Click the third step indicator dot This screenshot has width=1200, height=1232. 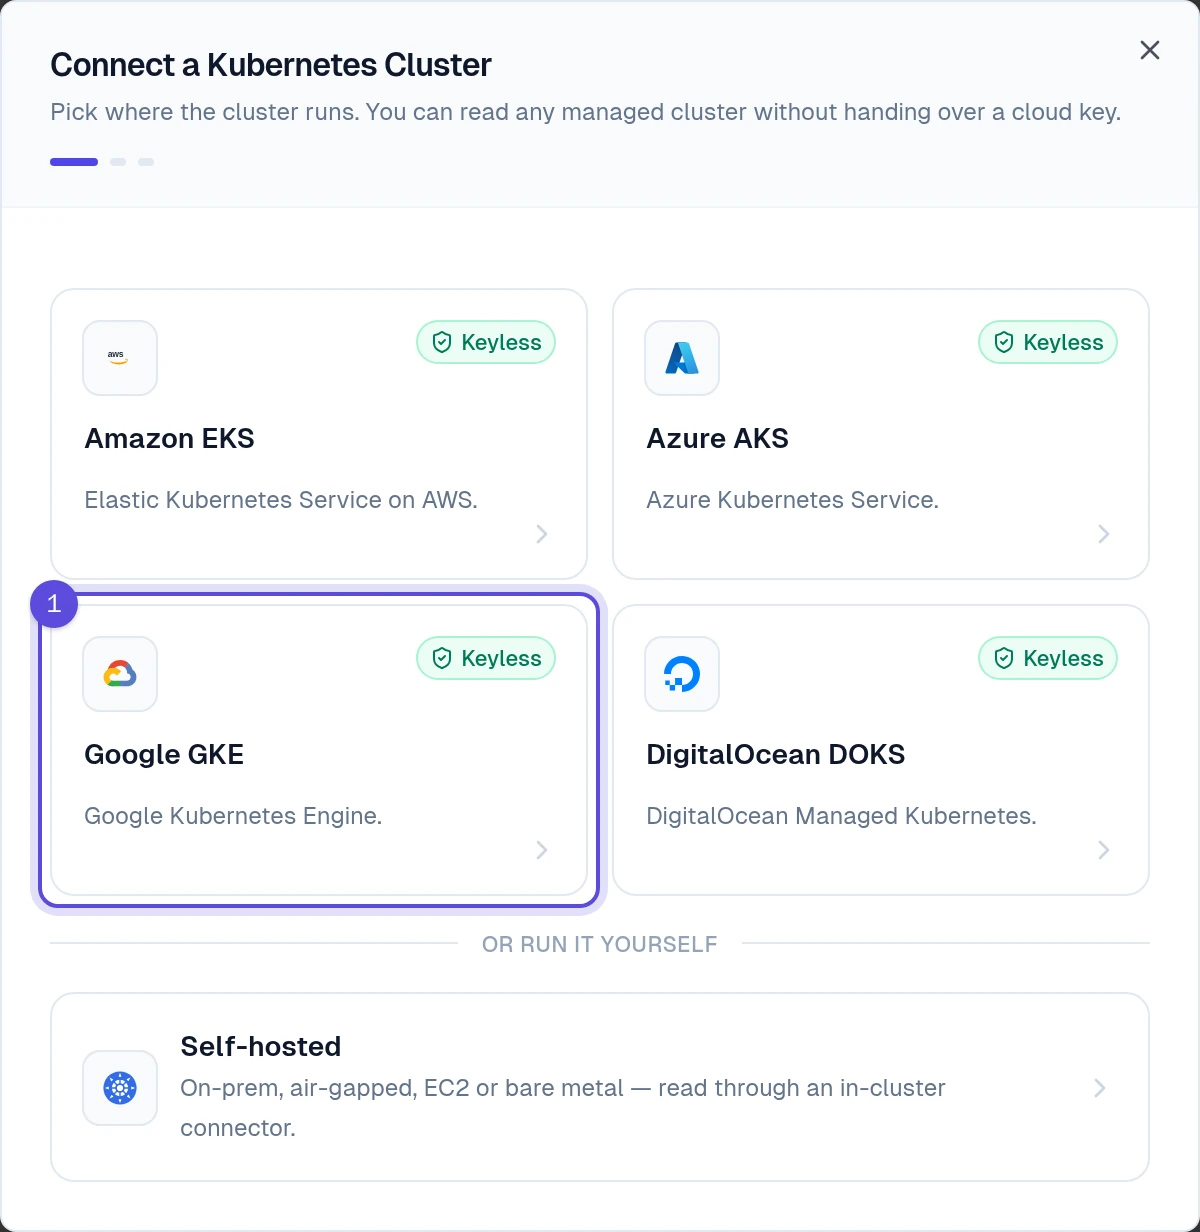tap(146, 162)
